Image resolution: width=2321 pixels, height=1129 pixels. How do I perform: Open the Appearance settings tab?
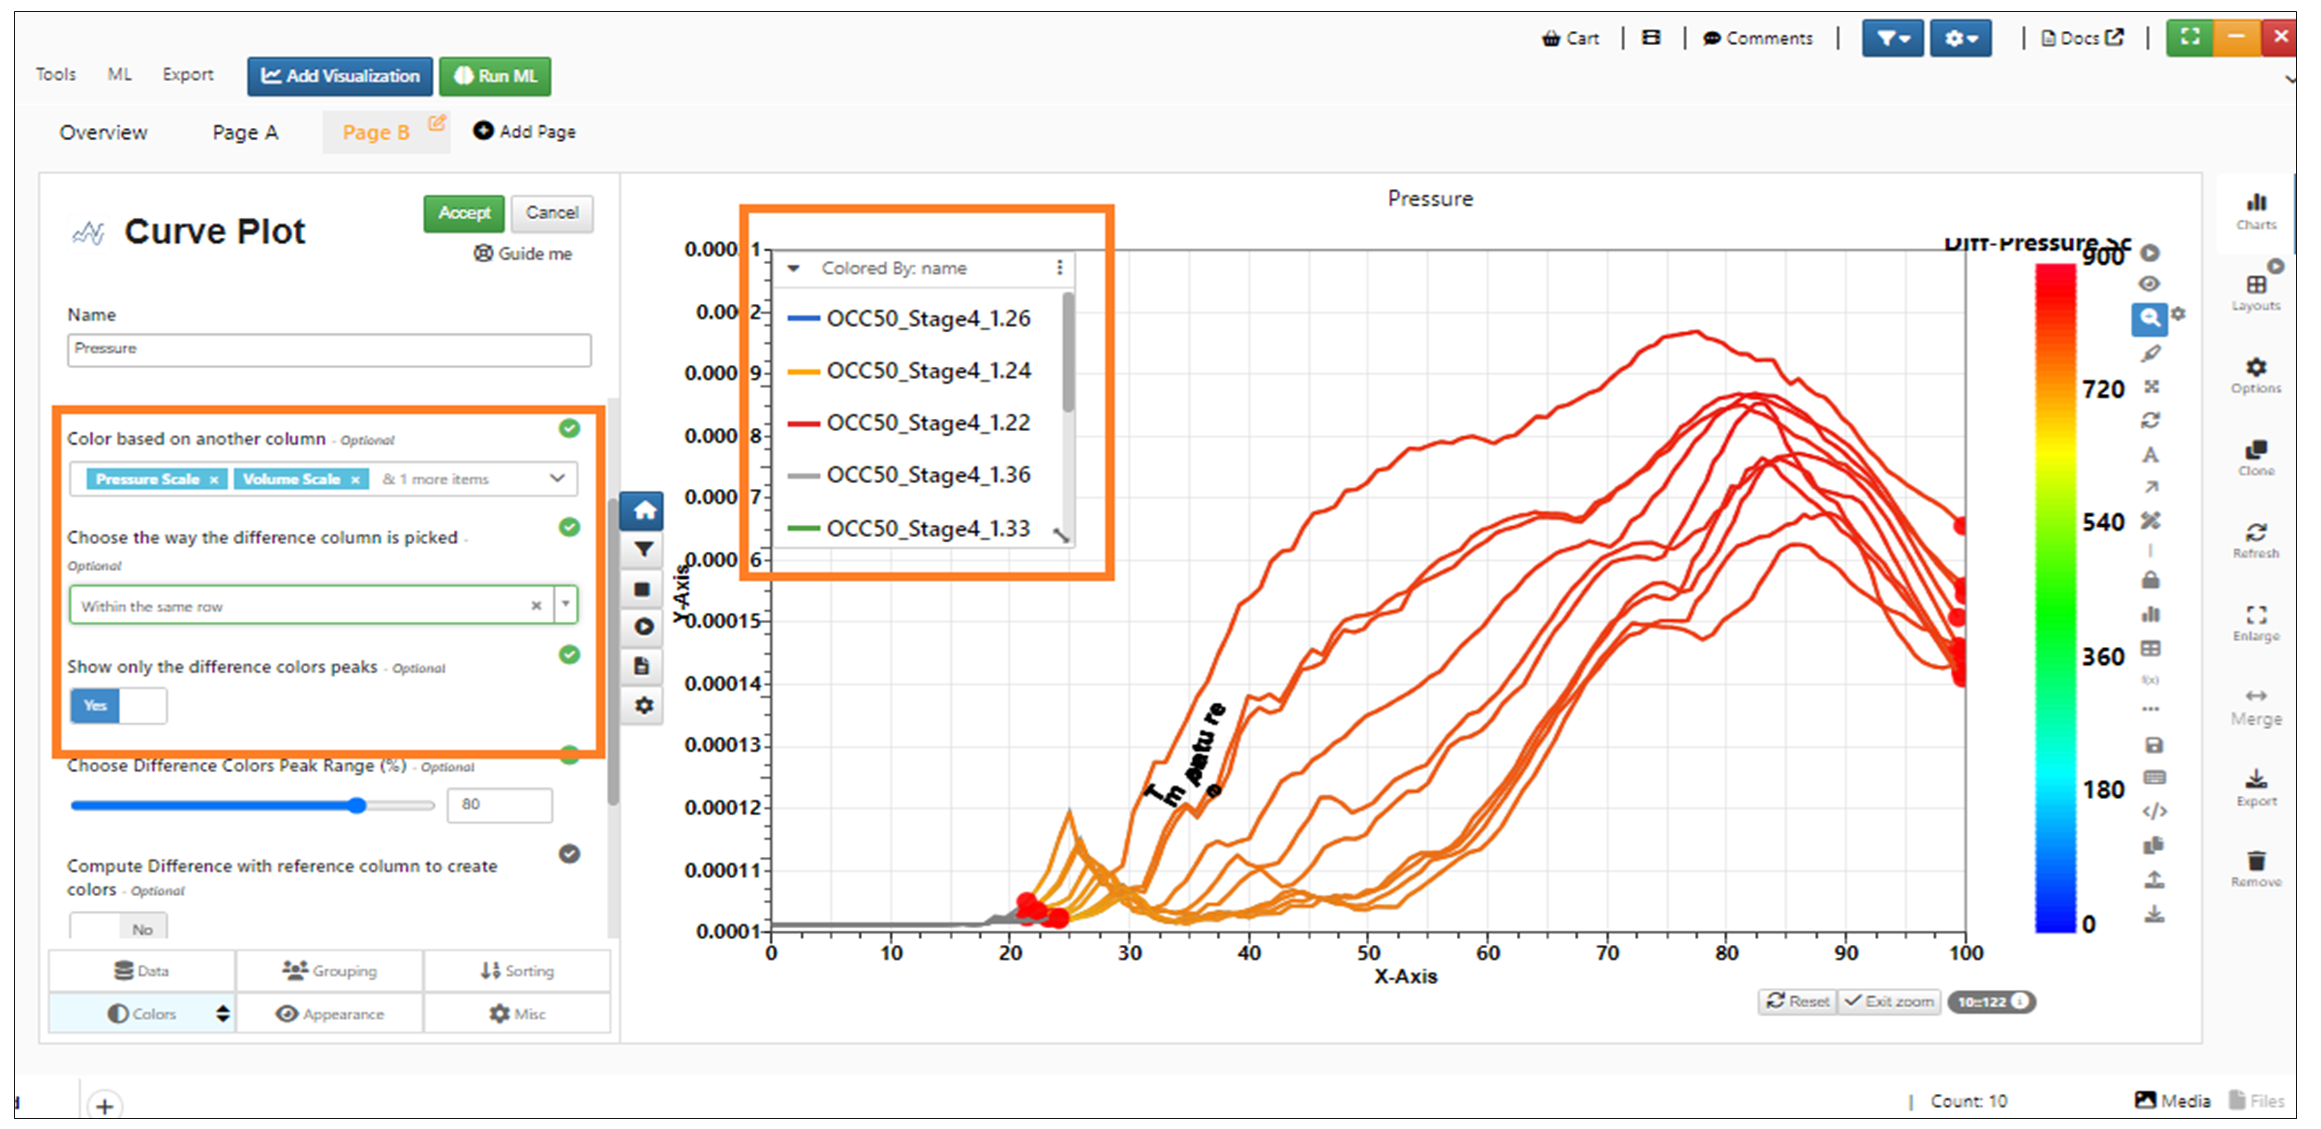point(329,1013)
